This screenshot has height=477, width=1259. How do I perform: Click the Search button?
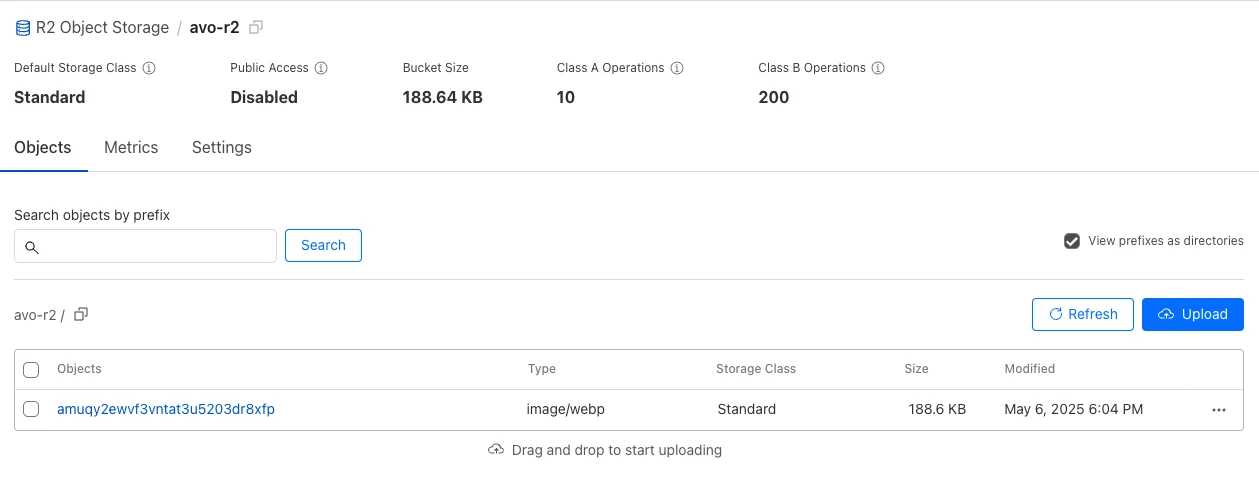click(x=323, y=245)
